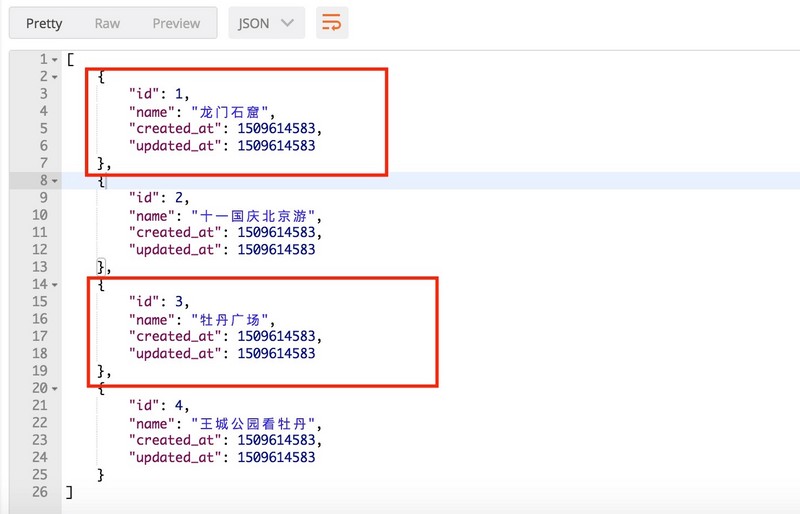Place cursor after the bracket on line 8
Screen dimensions: 800x514
coord(105,181)
